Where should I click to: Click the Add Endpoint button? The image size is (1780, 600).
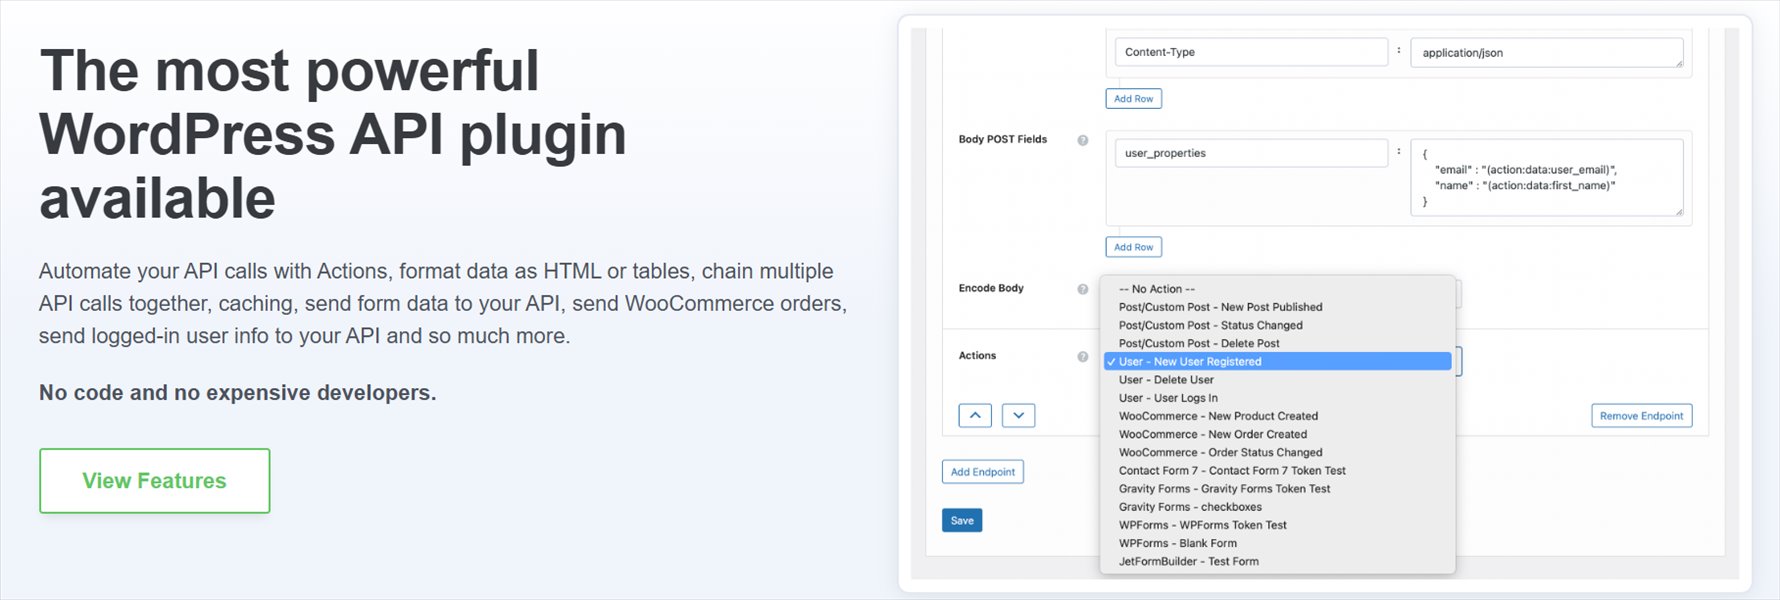(x=982, y=472)
